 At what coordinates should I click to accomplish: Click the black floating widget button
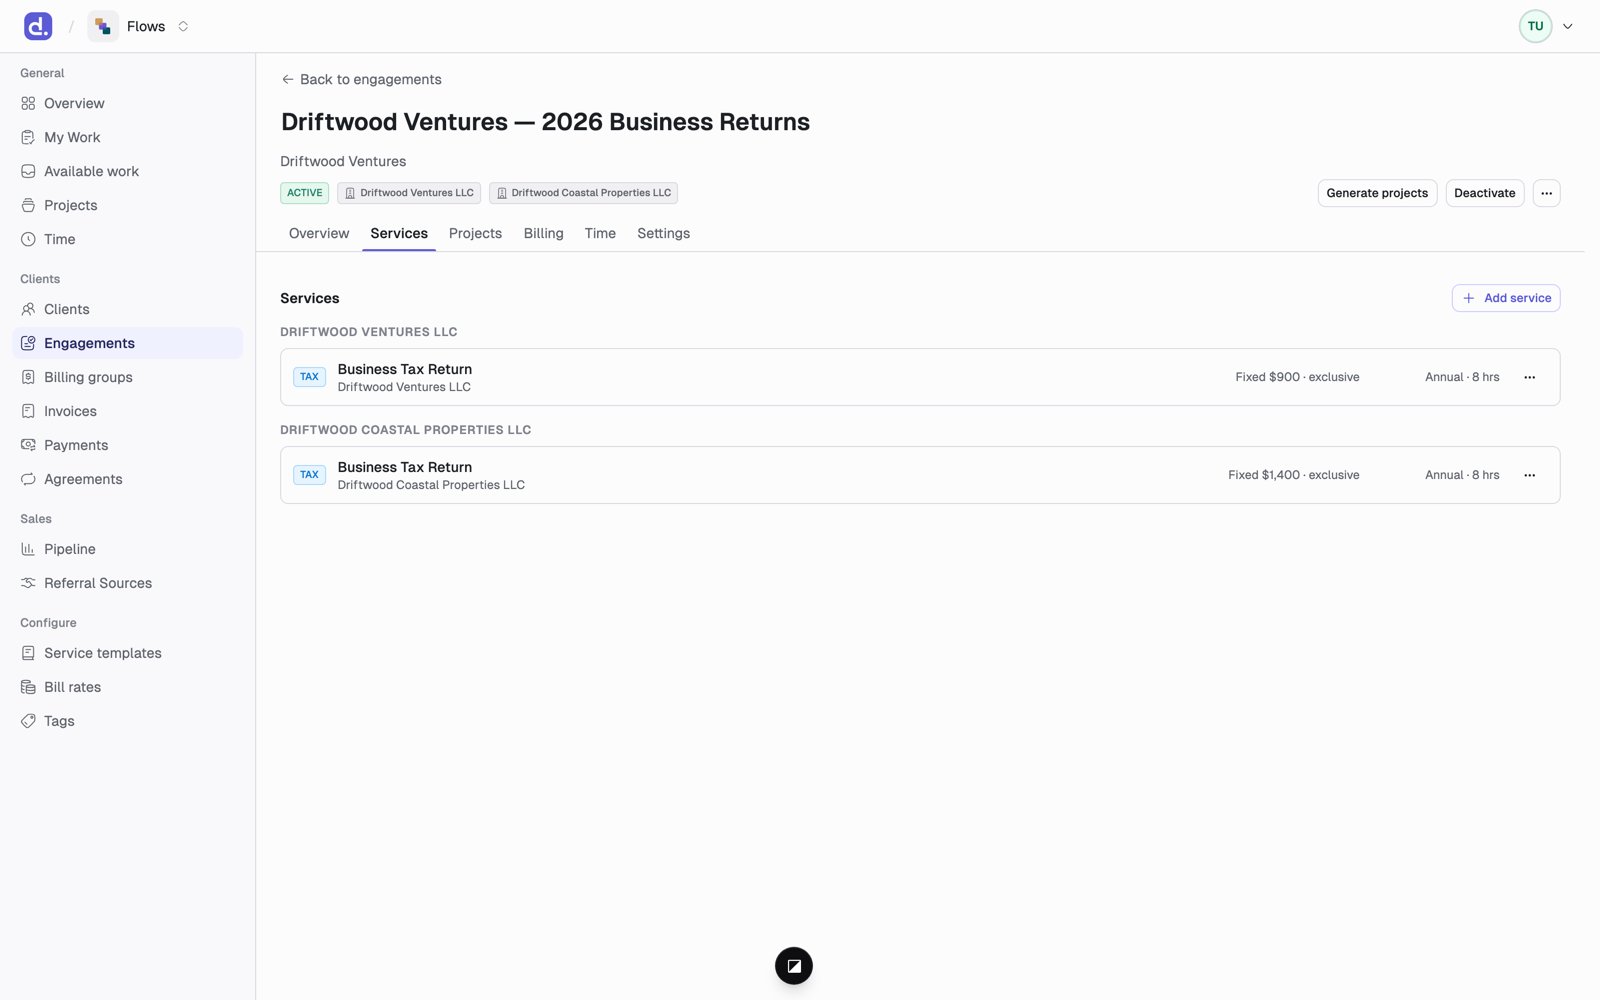793,966
